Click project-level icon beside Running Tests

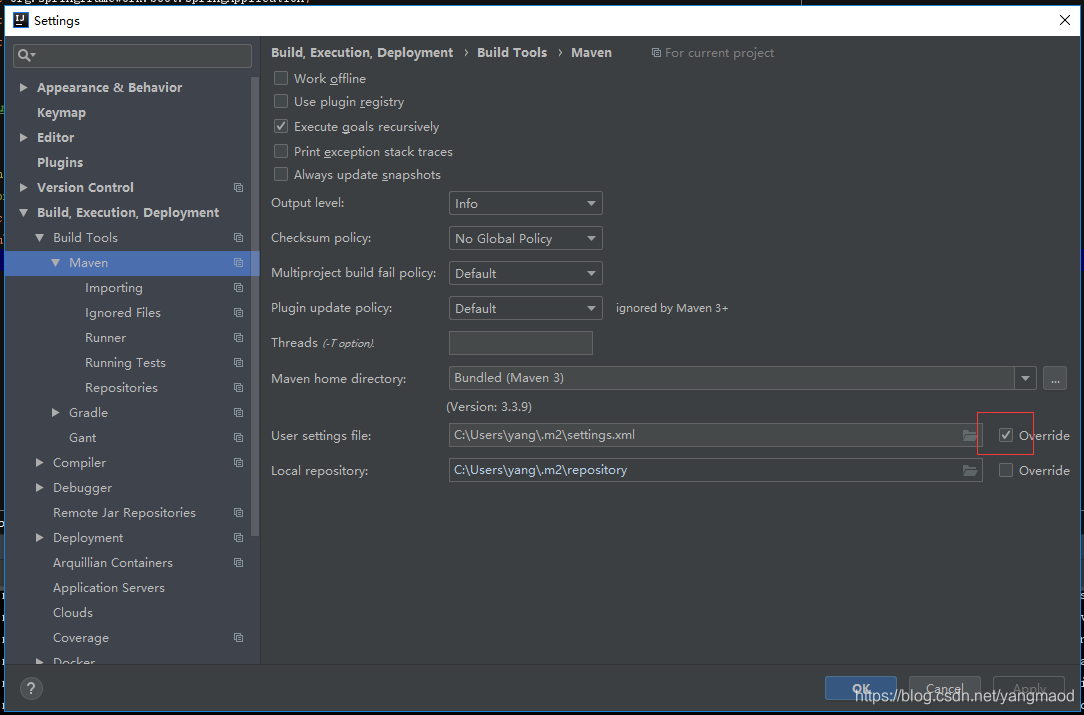(239, 362)
